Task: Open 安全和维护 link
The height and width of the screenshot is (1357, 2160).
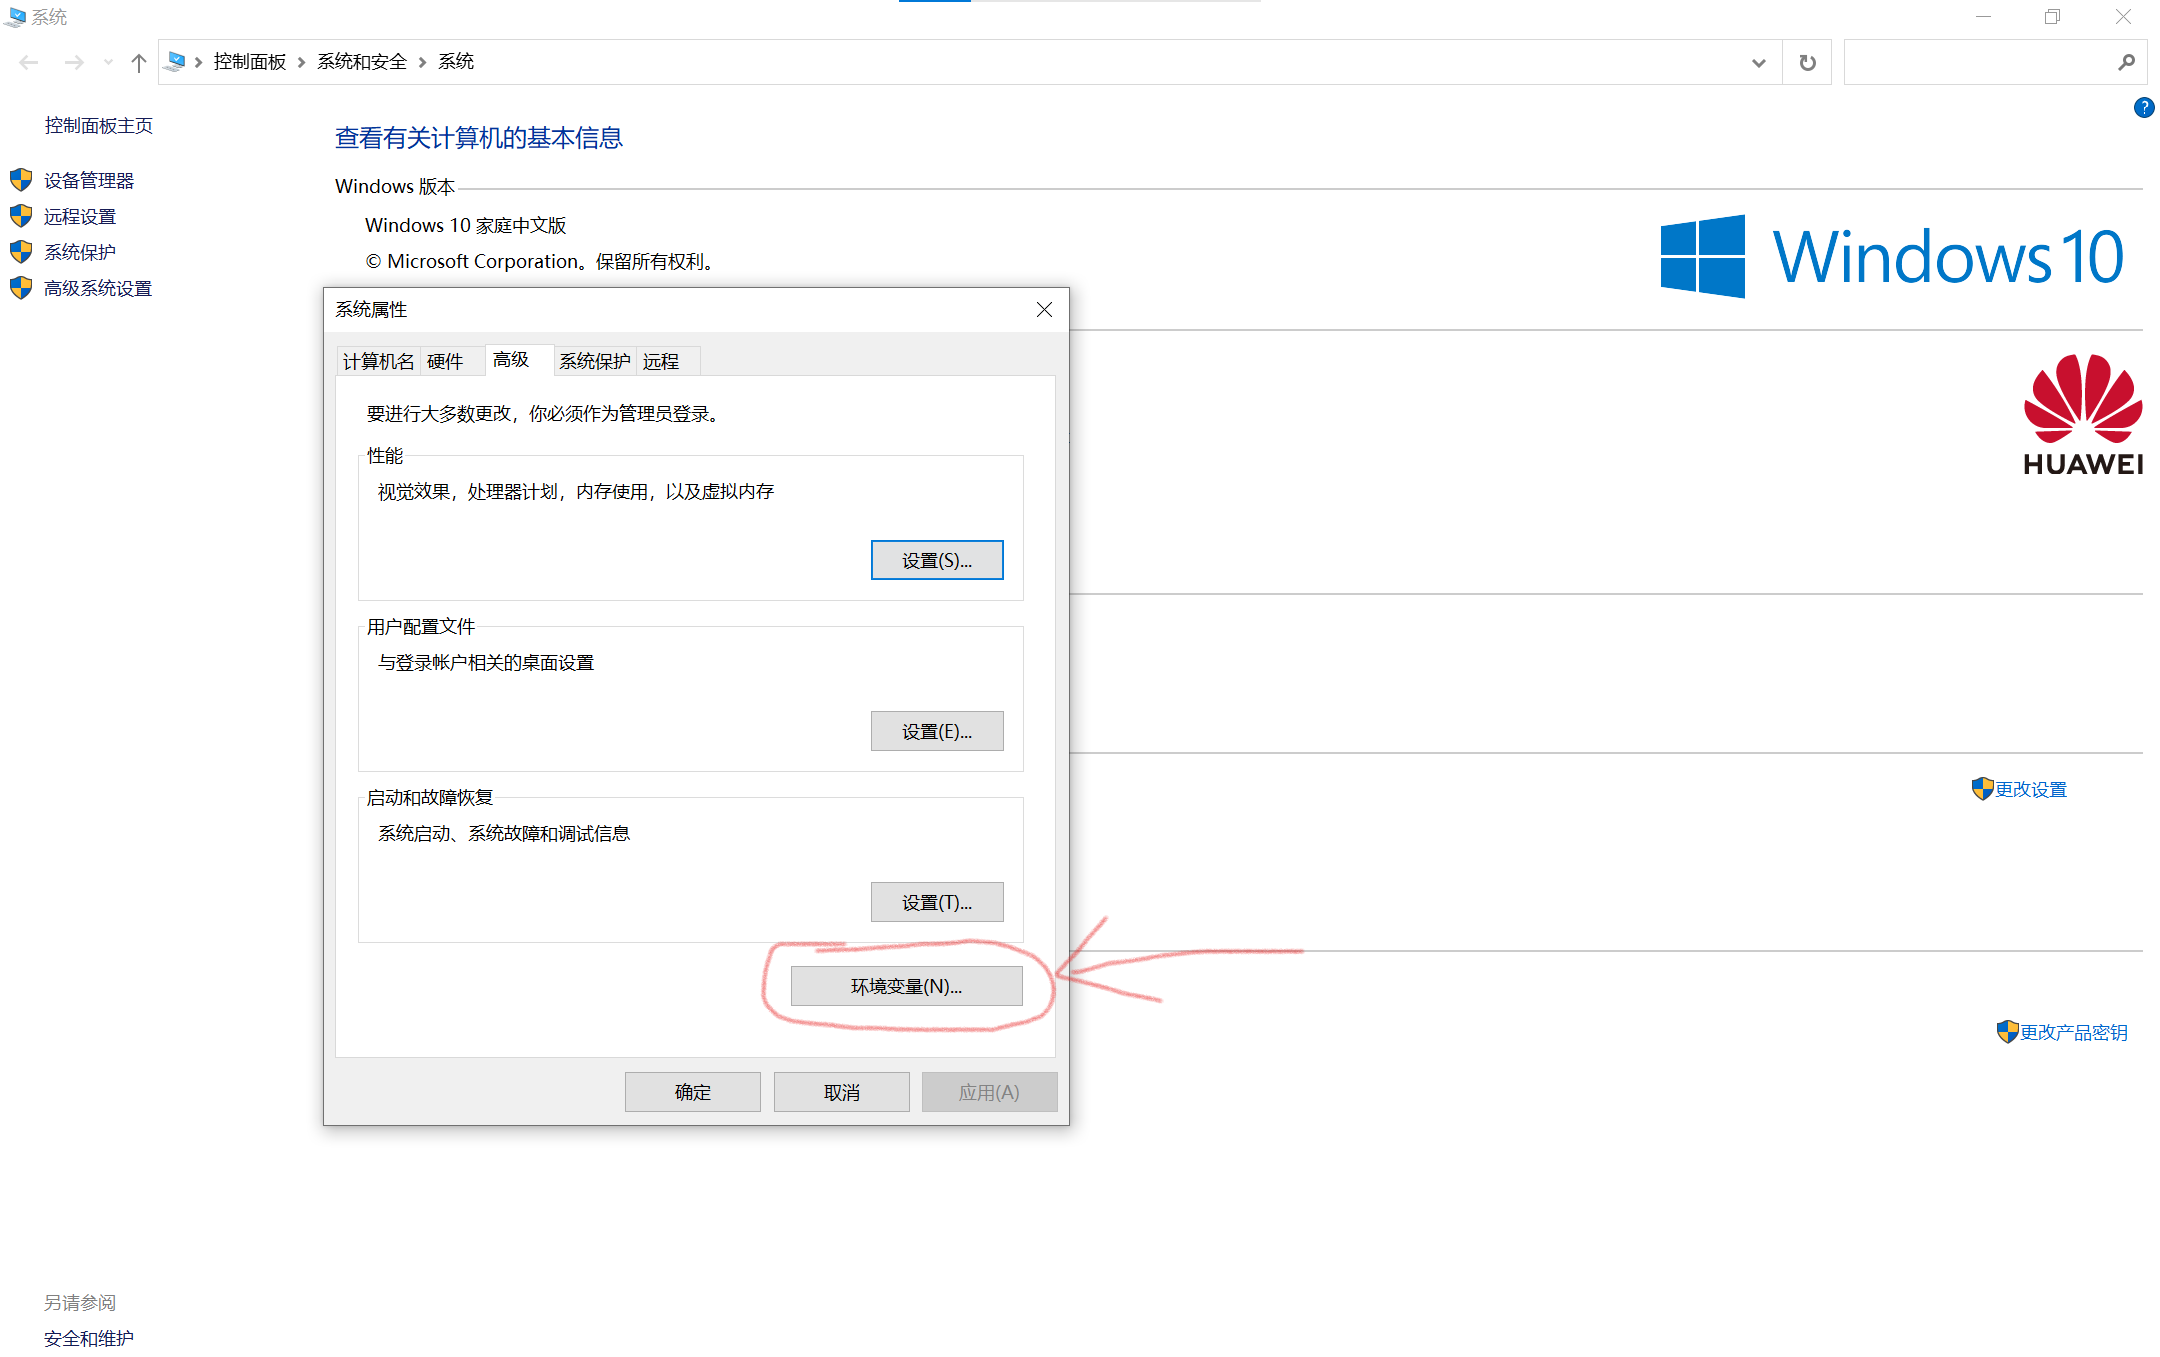Action: click(x=89, y=1338)
